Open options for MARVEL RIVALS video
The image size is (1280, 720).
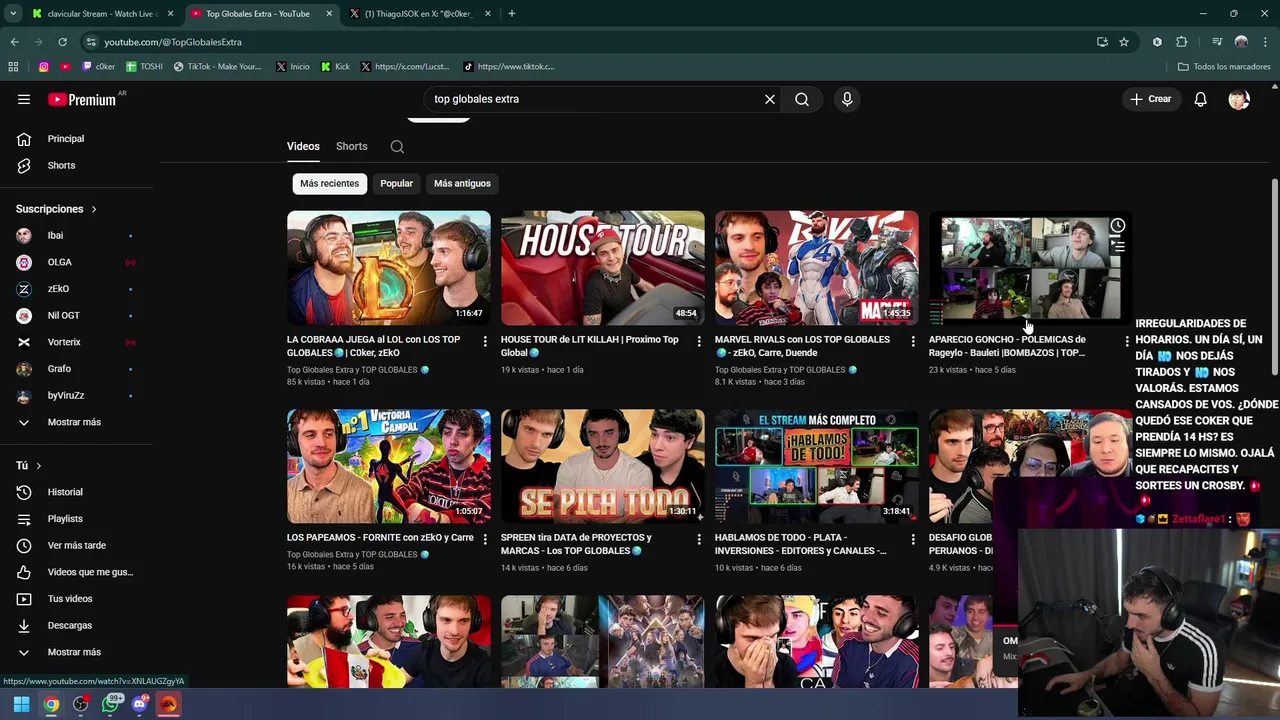[x=913, y=342]
